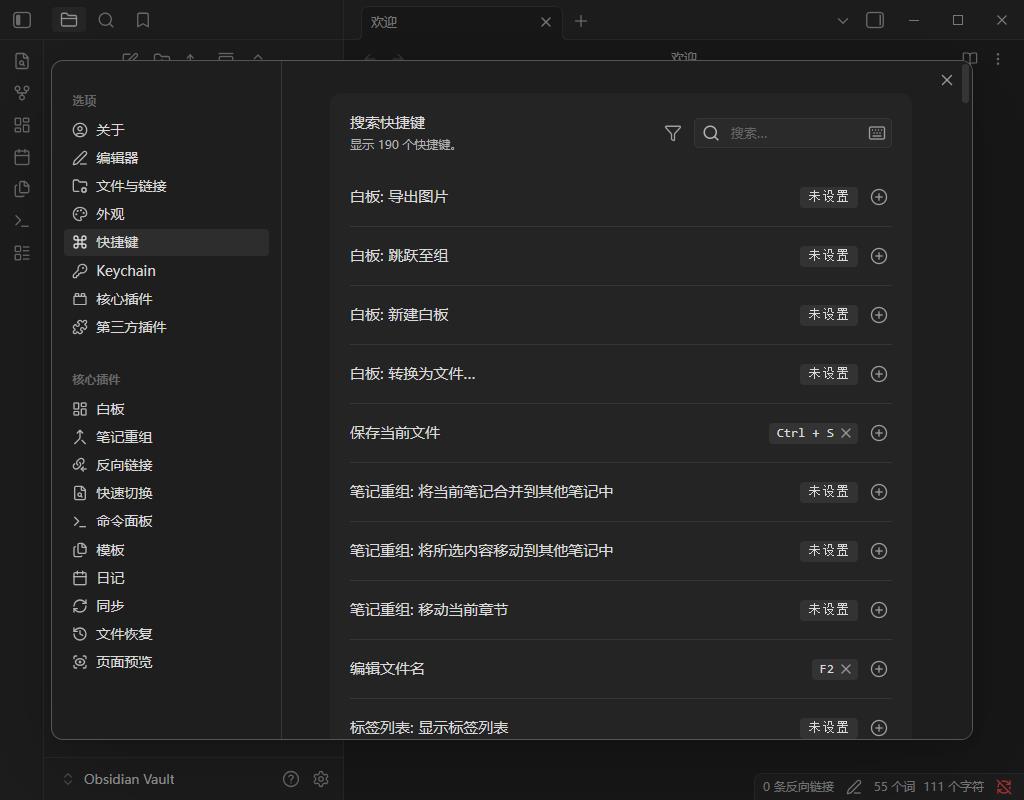Create a new canvas via the ribbon icon
This screenshot has height=800, width=1024.
point(22,124)
